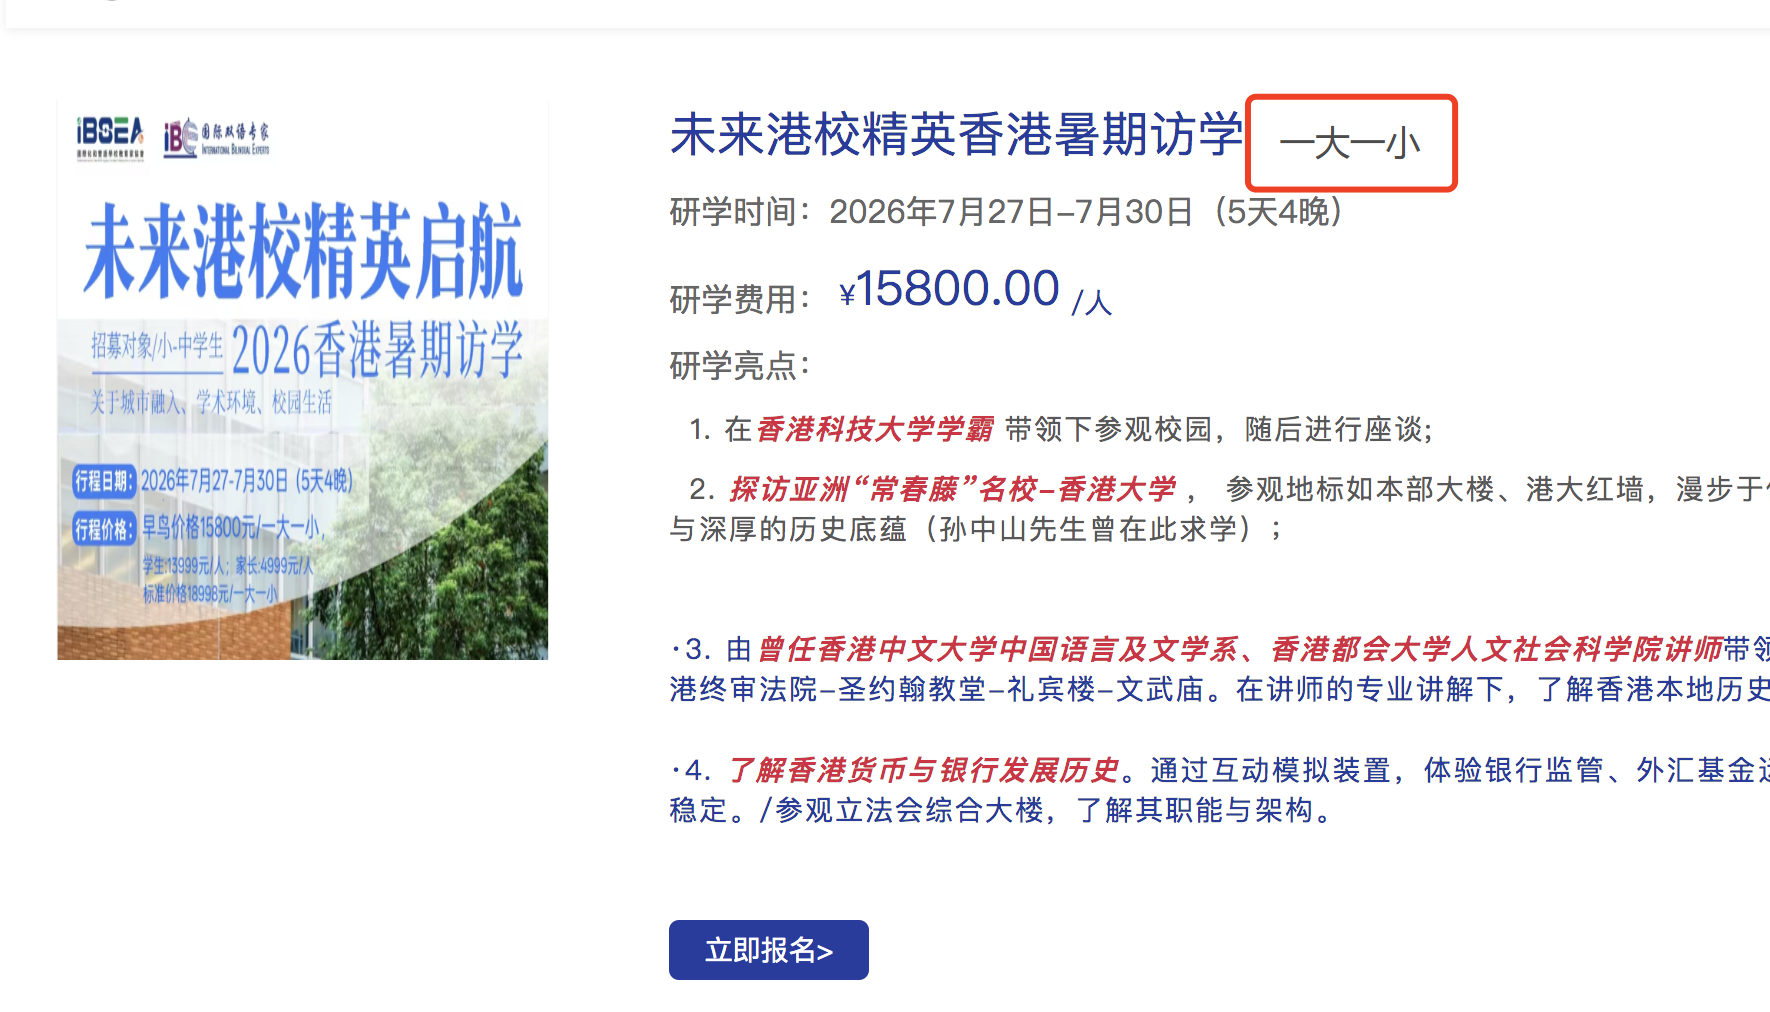Select the 行程日期 badge on the poster
Screen dimensions: 1770x1012
(x=104, y=481)
